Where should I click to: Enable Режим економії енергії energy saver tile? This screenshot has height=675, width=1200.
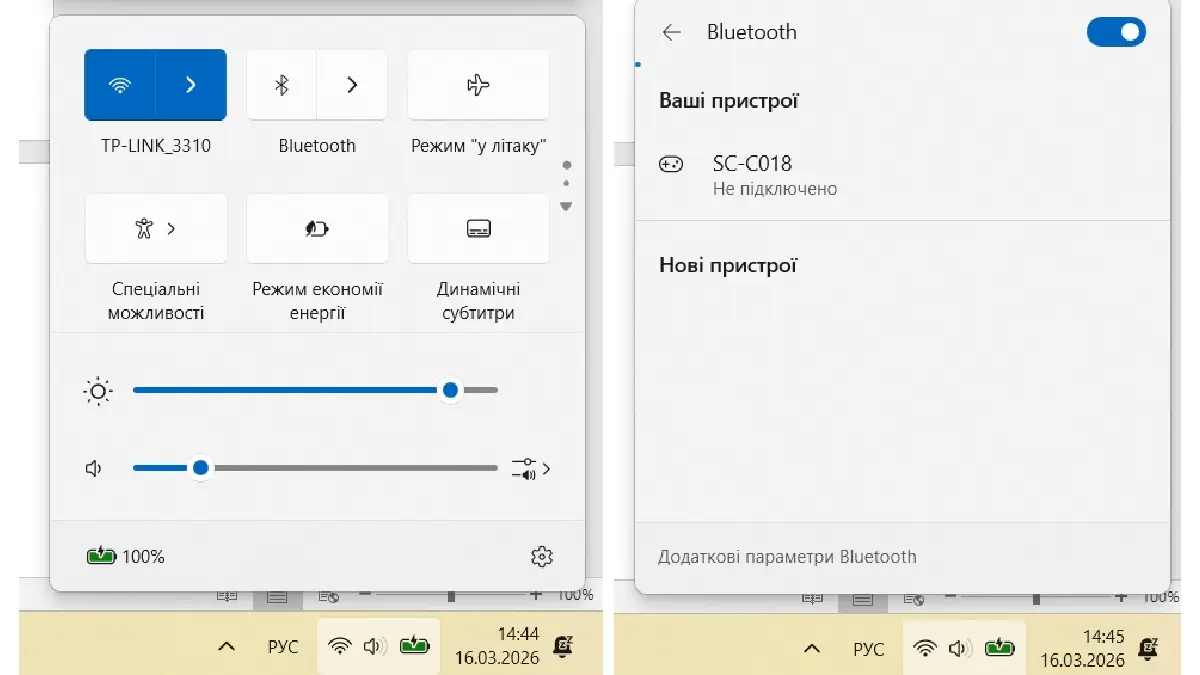(x=317, y=229)
